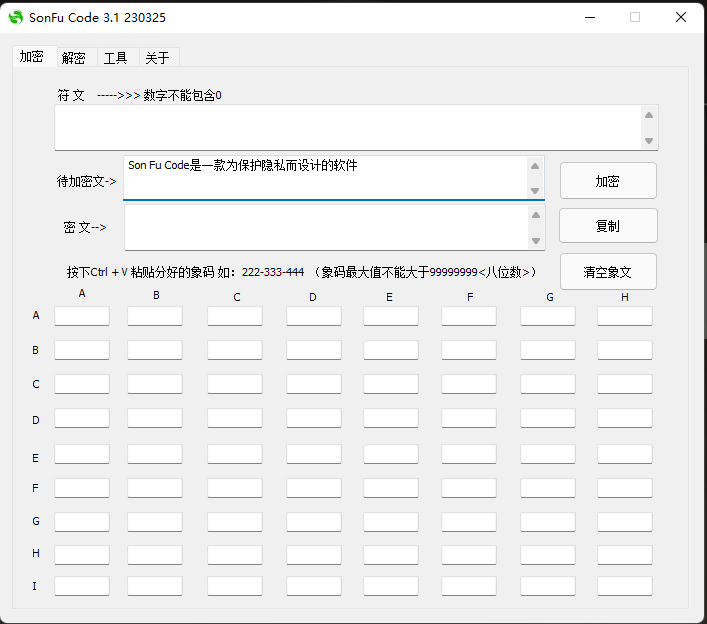Viewport: 707px width, 624px height.
Task: Click grid cell at row I column A
Action: pyautogui.click(x=82, y=586)
